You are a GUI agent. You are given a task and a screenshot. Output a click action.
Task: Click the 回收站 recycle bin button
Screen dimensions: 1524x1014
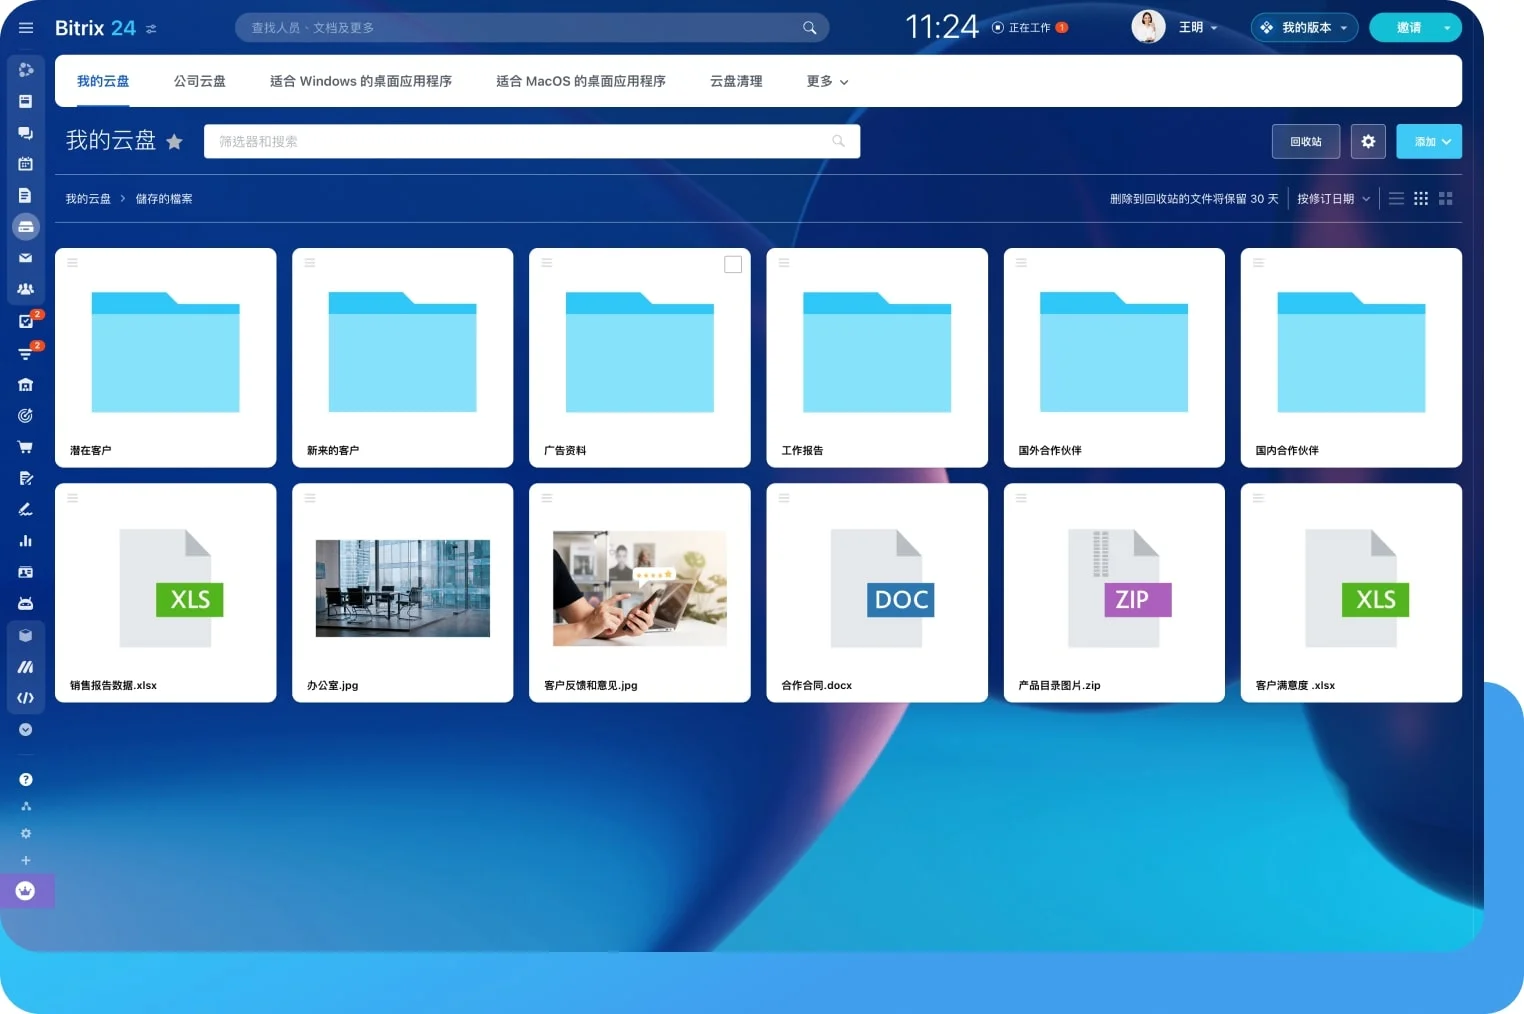point(1305,142)
